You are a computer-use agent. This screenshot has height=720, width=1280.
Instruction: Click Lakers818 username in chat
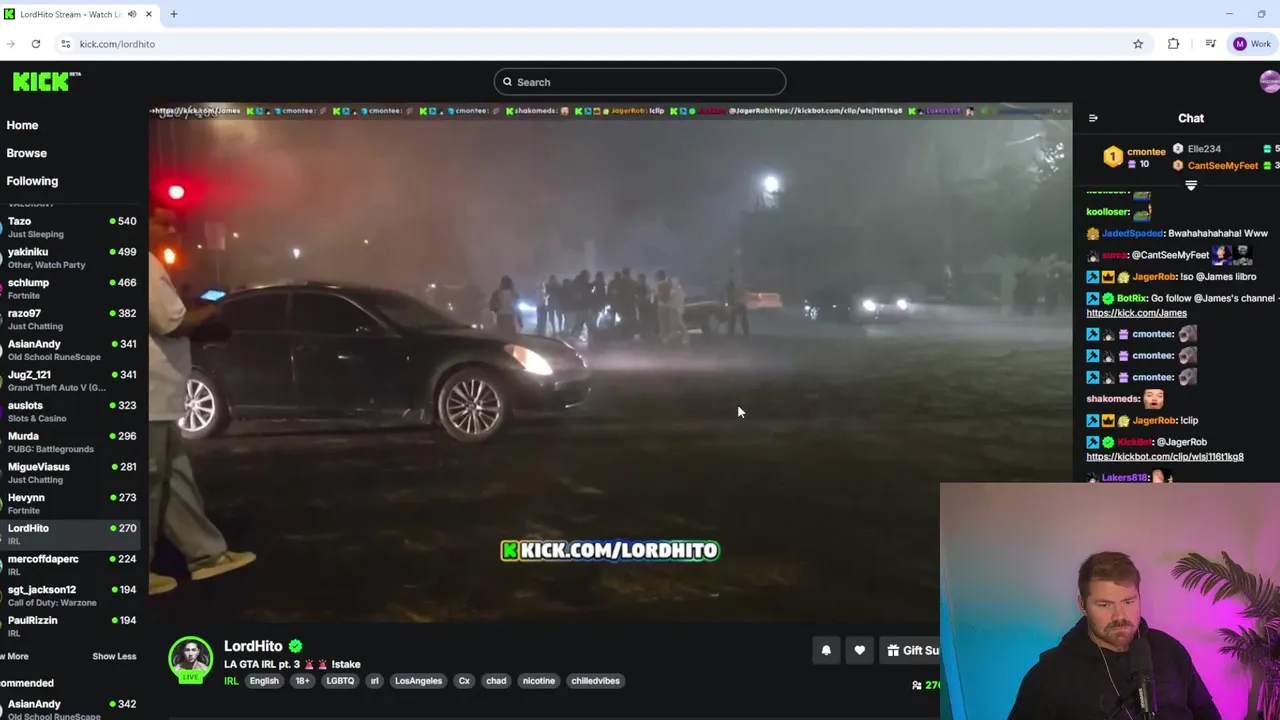point(1124,478)
